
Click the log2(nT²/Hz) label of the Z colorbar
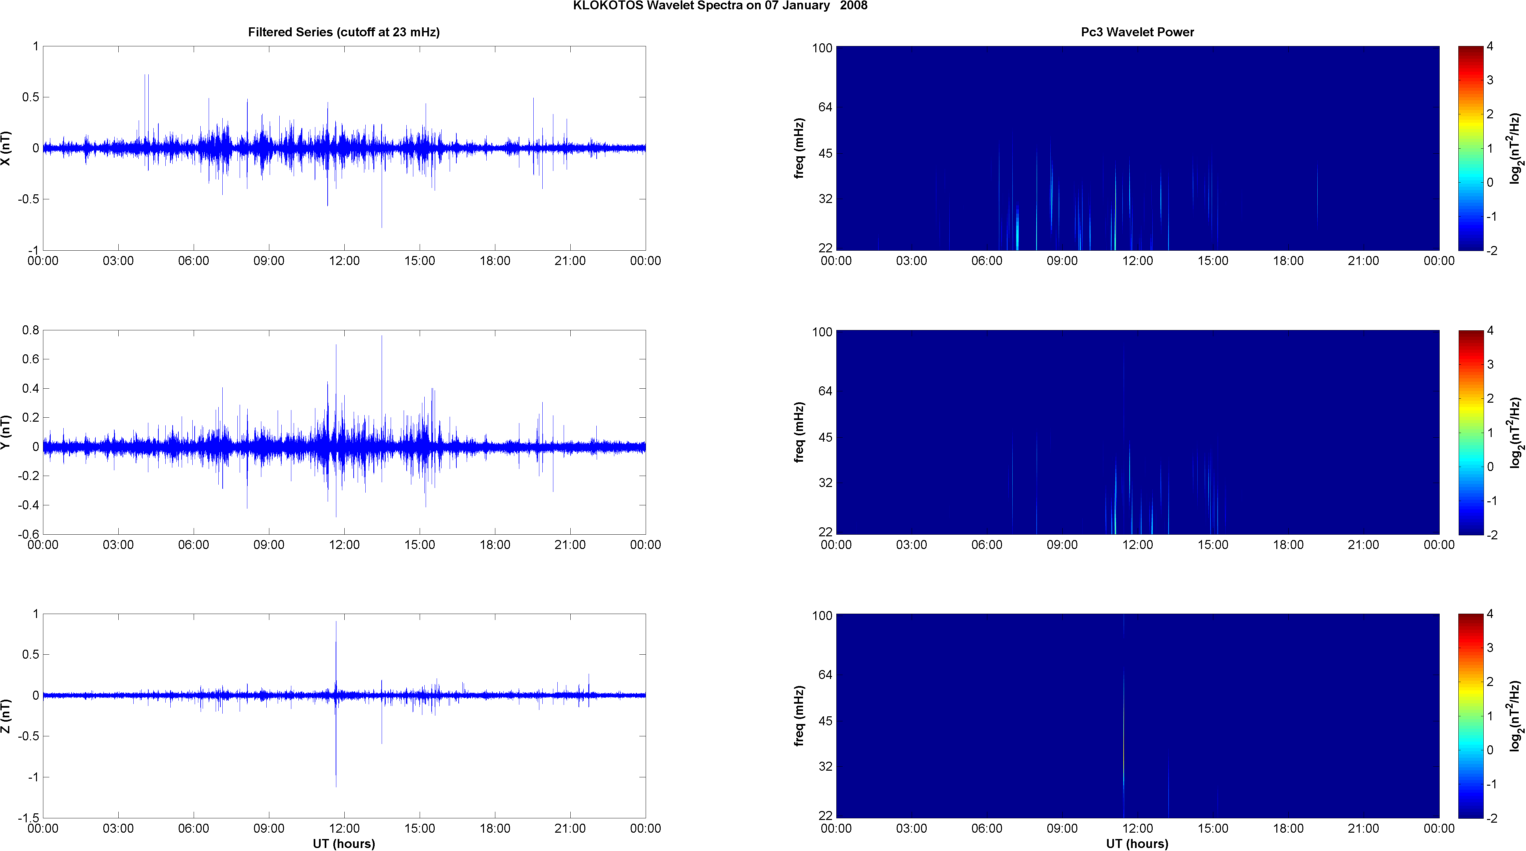pyautogui.click(x=1516, y=716)
